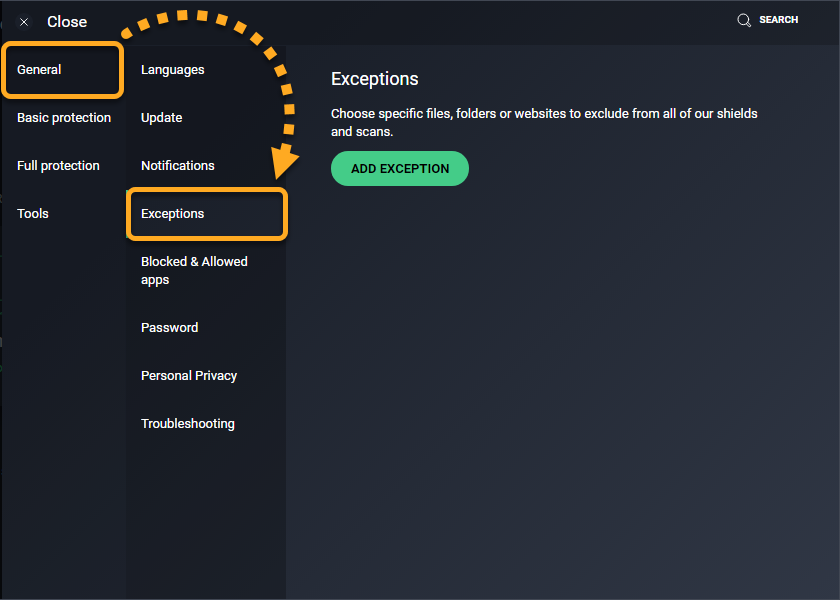Image resolution: width=840 pixels, height=600 pixels.
Task: Switch to Basic protection category
Action: [x=64, y=118]
